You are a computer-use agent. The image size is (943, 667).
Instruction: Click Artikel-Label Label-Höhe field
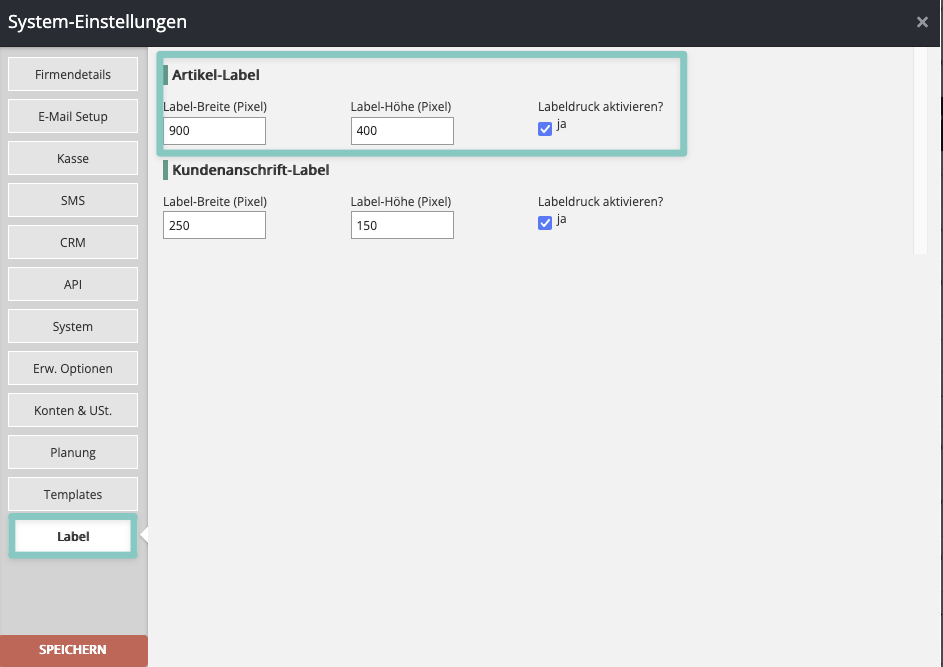pyautogui.click(x=402, y=131)
